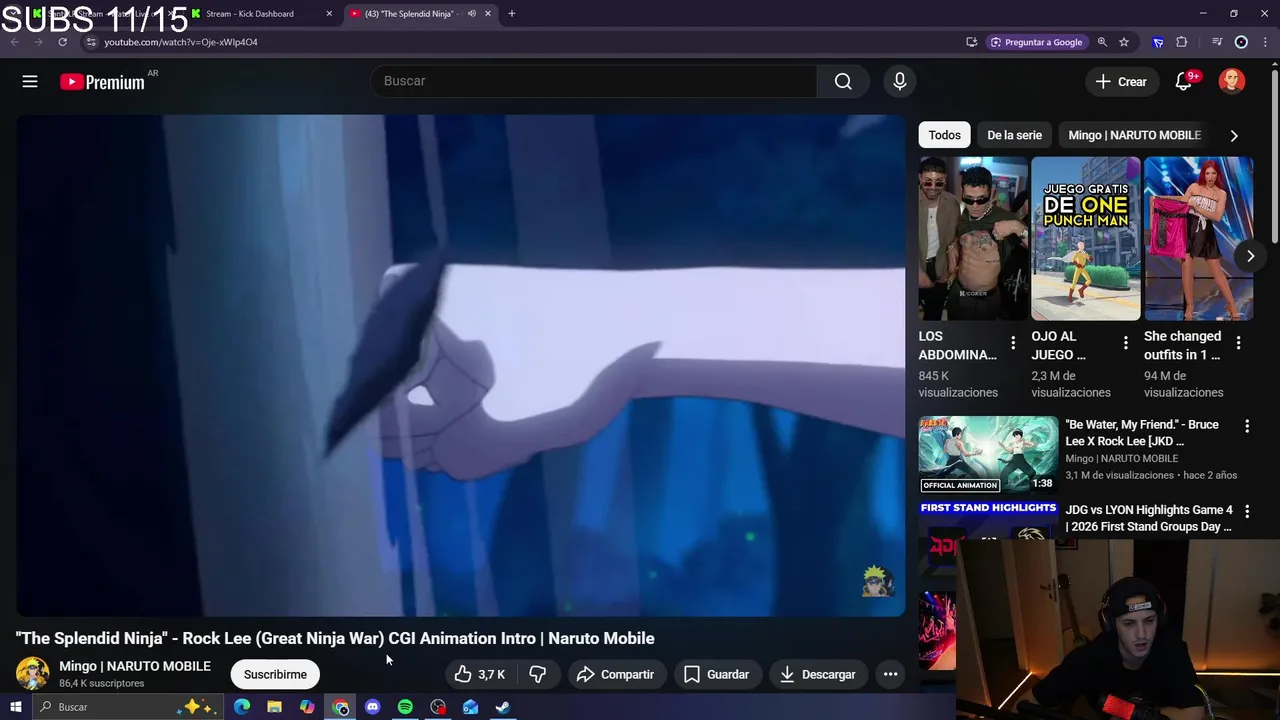This screenshot has width=1280, height=720.
Task: Open options for OJO AL JUEGO short
Action: pyautogui.click(x=1125, y=343)
